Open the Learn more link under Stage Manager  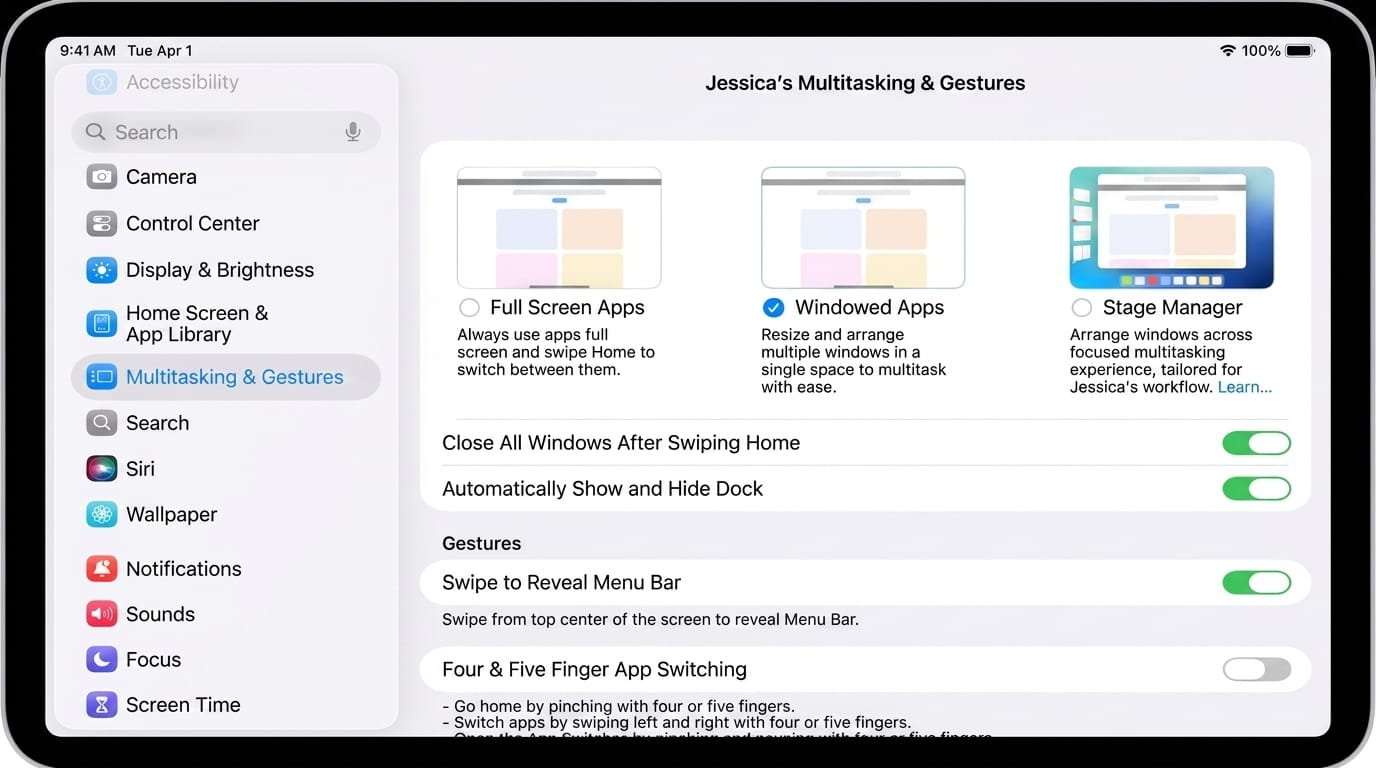pos(1245,387)
